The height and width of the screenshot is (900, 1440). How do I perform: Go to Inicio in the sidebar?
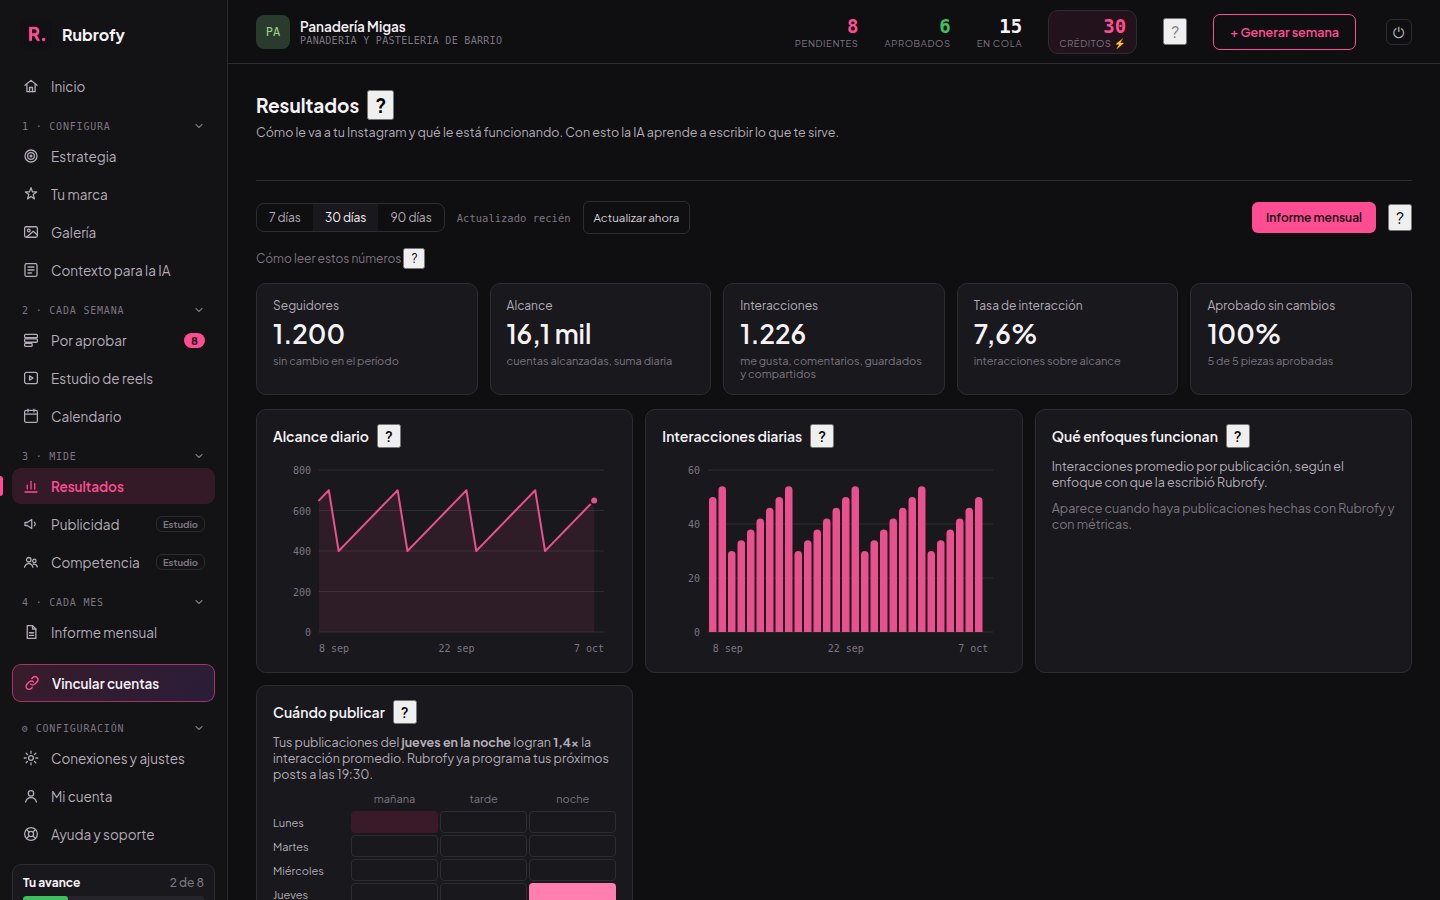[113, 87]
